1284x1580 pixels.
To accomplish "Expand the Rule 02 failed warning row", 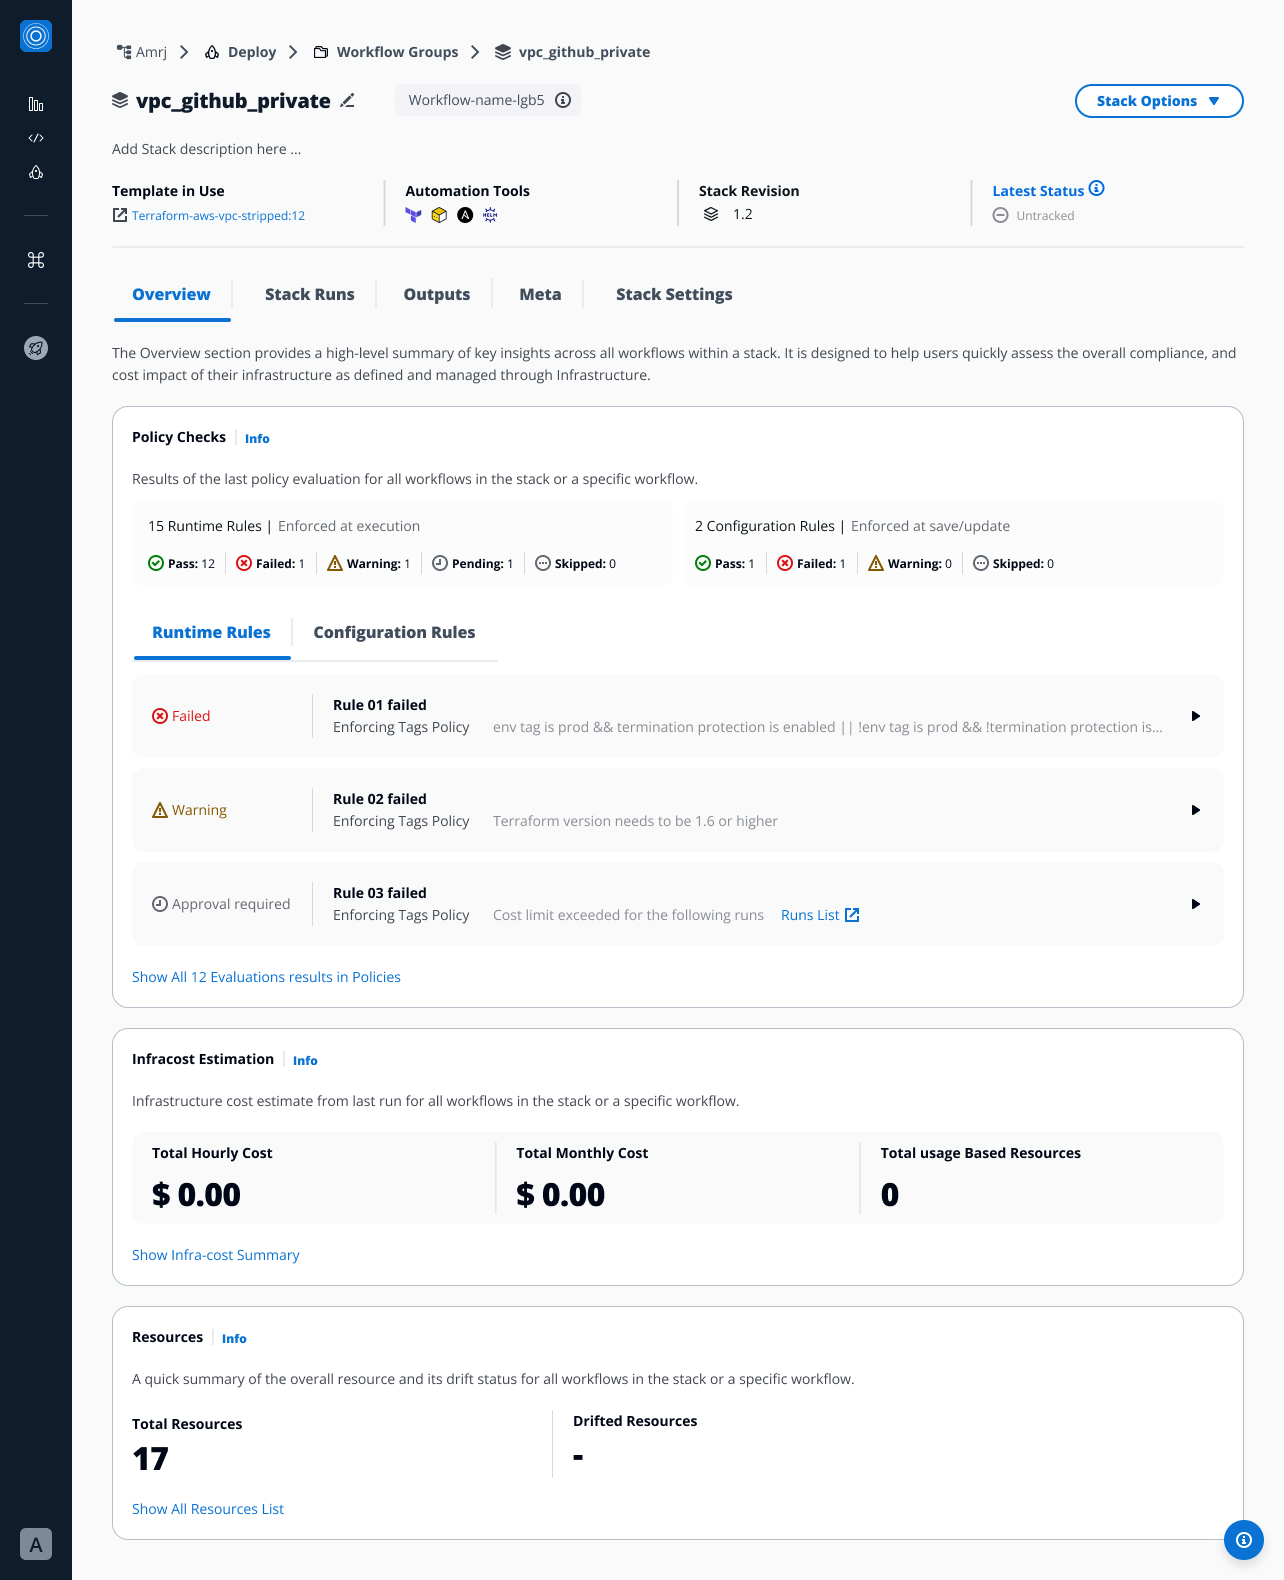I will [x=1195, y=810].
